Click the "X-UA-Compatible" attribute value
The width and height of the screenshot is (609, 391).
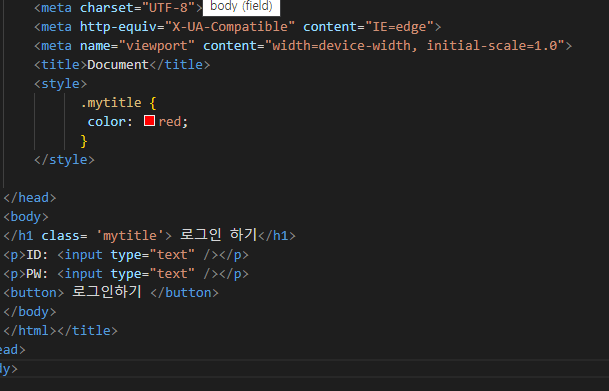tap(230, 26)
